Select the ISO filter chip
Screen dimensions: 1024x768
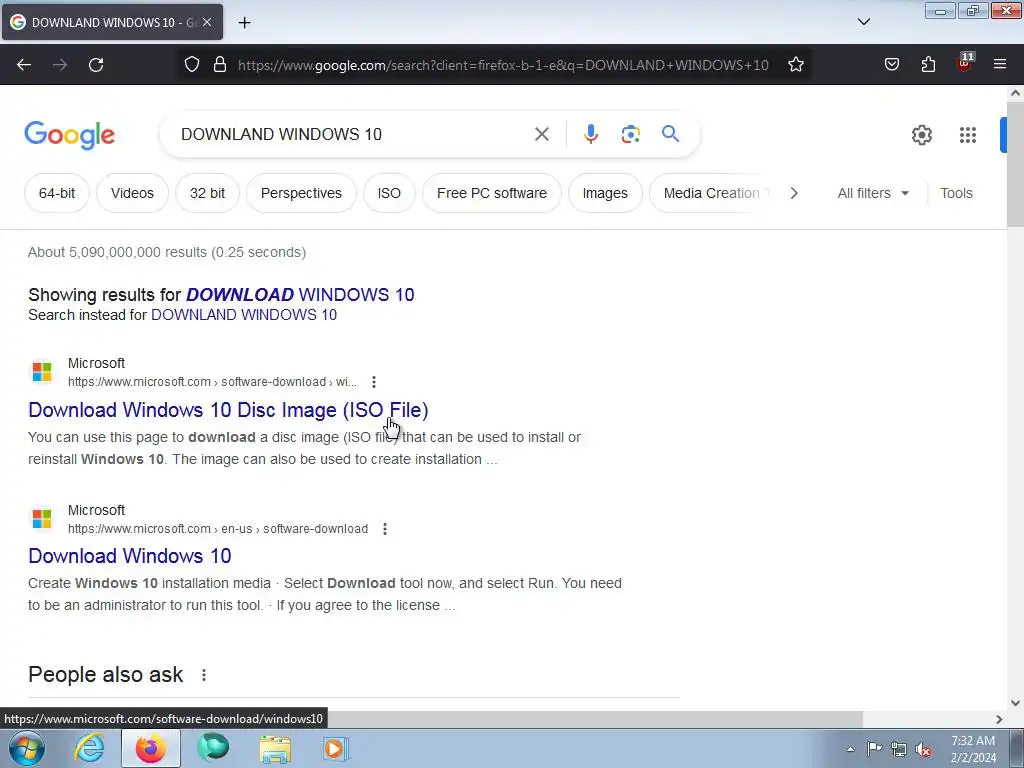coord(389,193)
